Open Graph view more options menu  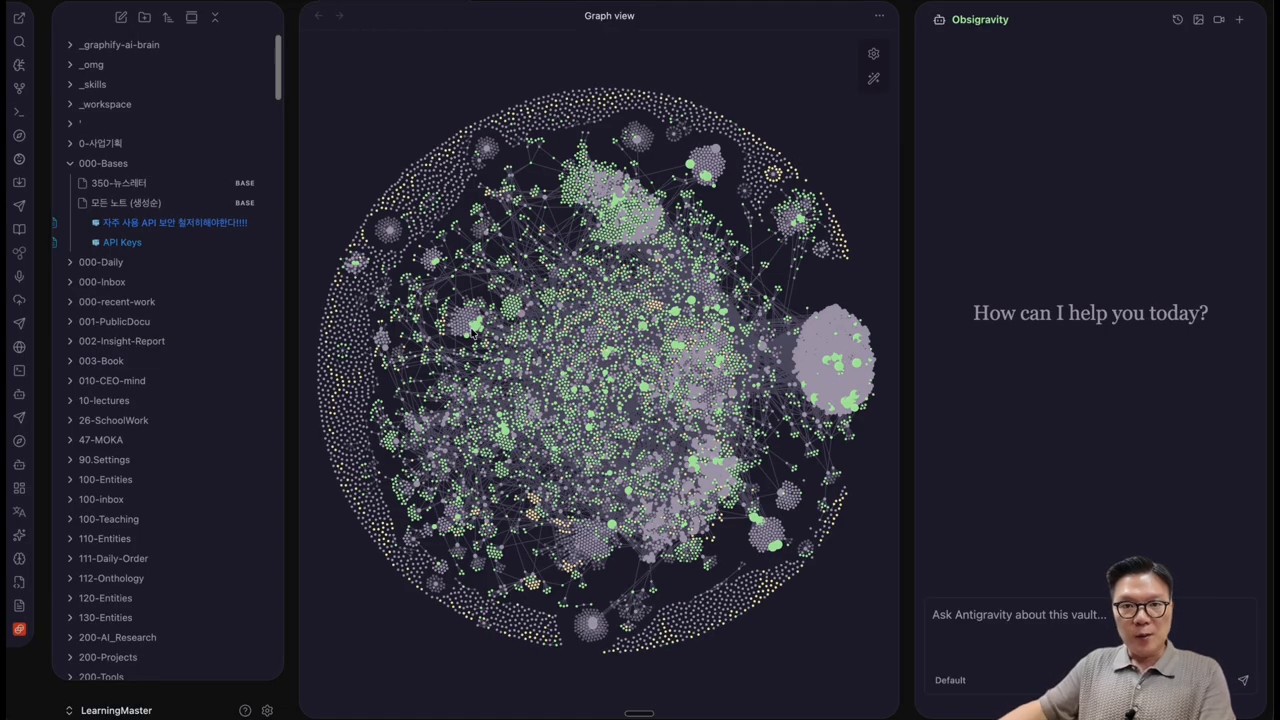pos(879,15)
